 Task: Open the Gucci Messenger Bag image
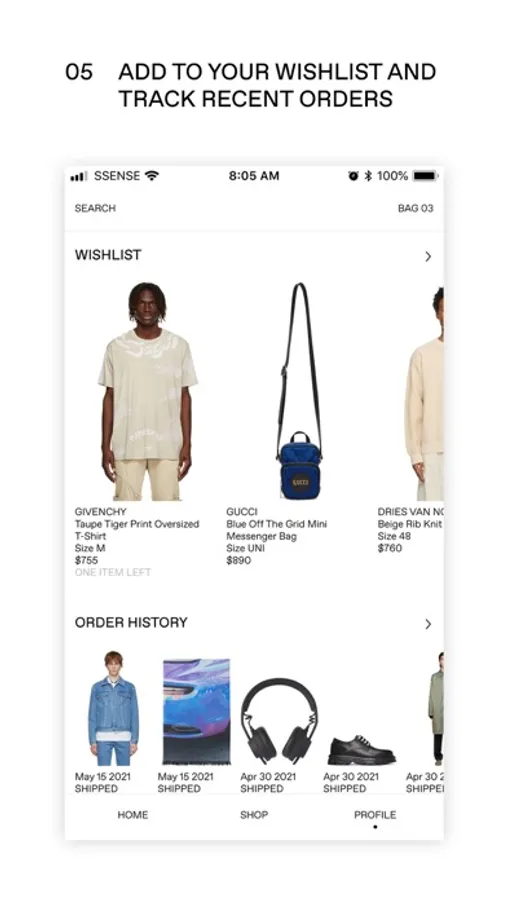[x=299, y=391]
